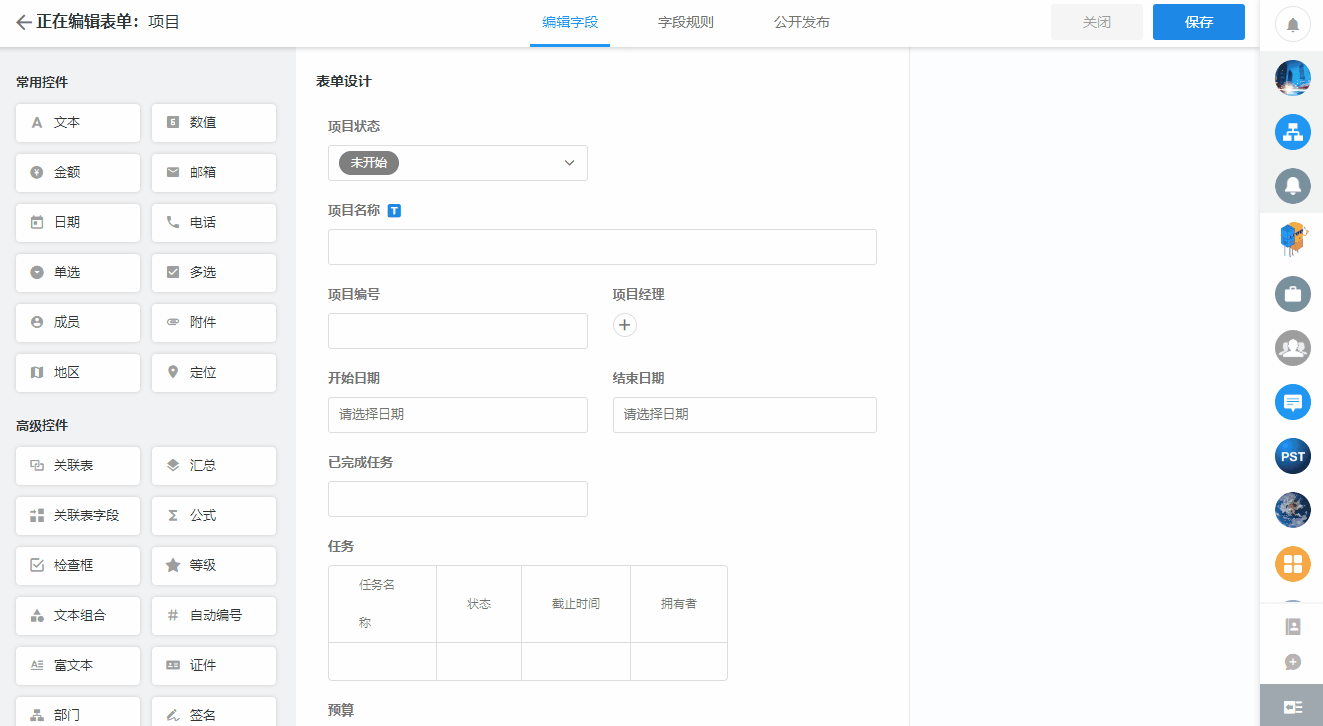
Task: Click the plus button under 项目经理
Action: pos(625,325)
